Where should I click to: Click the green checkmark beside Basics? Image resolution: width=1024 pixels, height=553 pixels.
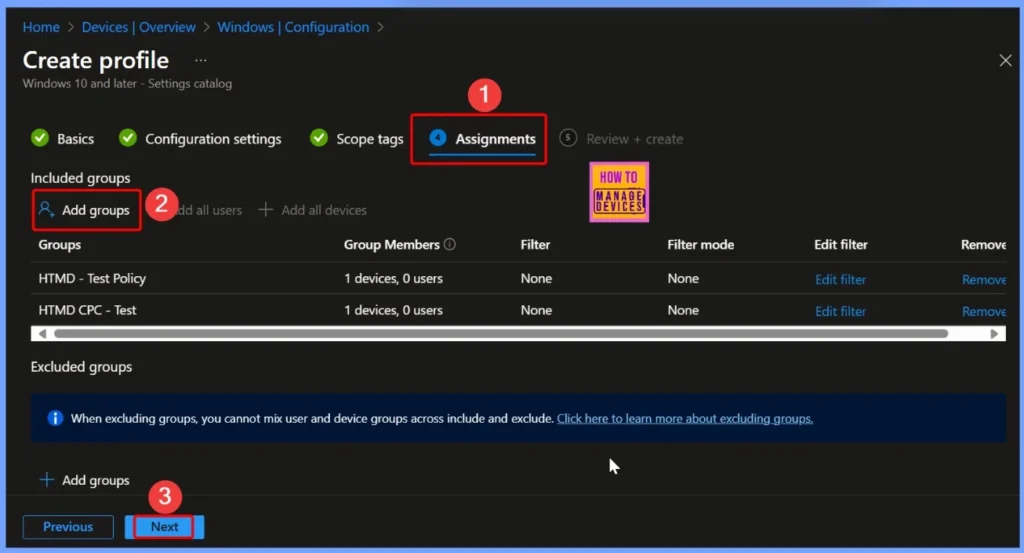click(40, 139)
